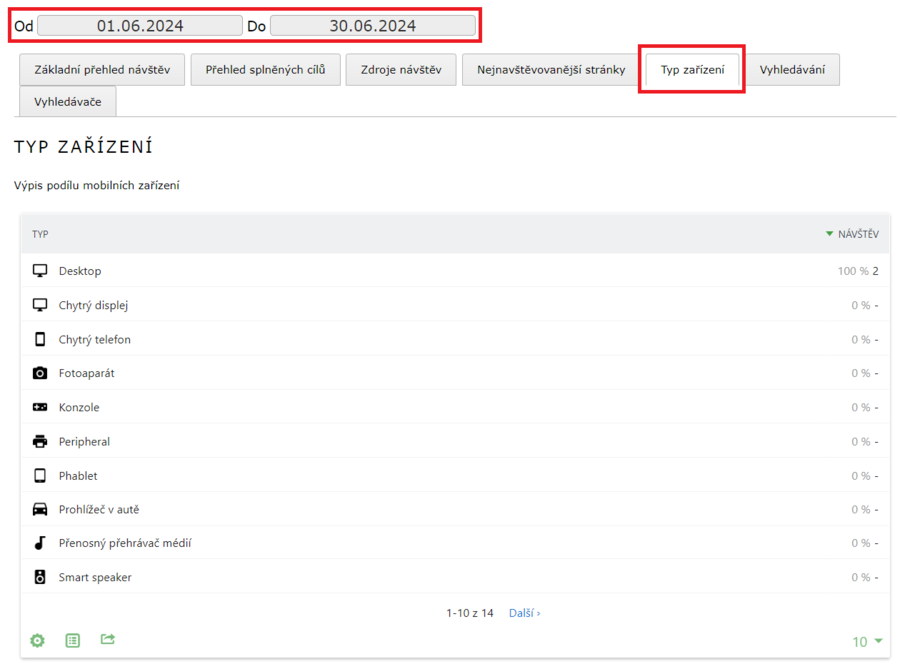900x664 pixels.
Task: Open the row limit dropdown showing 10
Action: pos(867,641)
